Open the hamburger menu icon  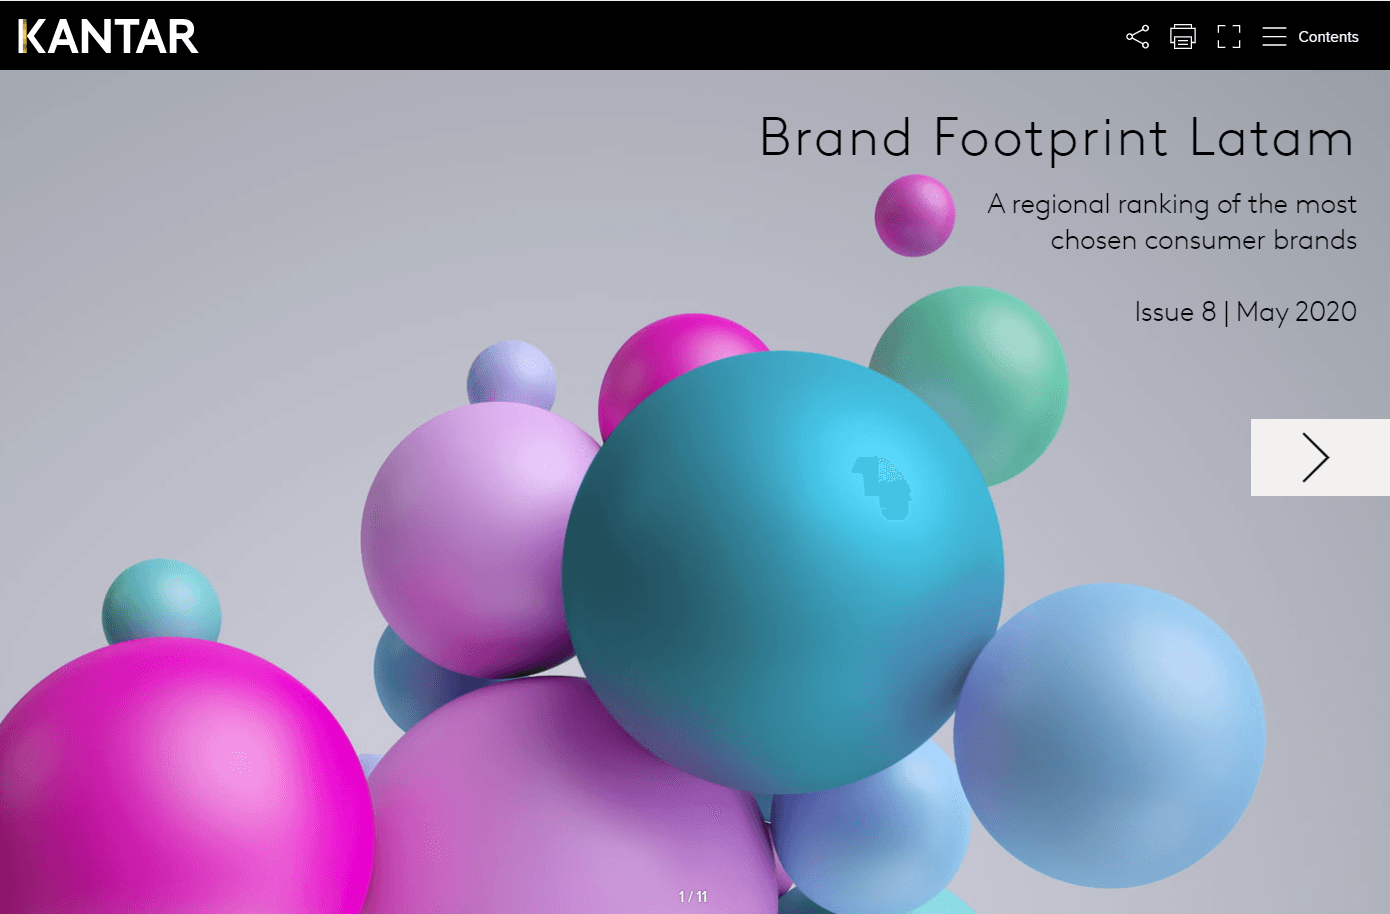pyautogui.click(x=1274, y=37)
